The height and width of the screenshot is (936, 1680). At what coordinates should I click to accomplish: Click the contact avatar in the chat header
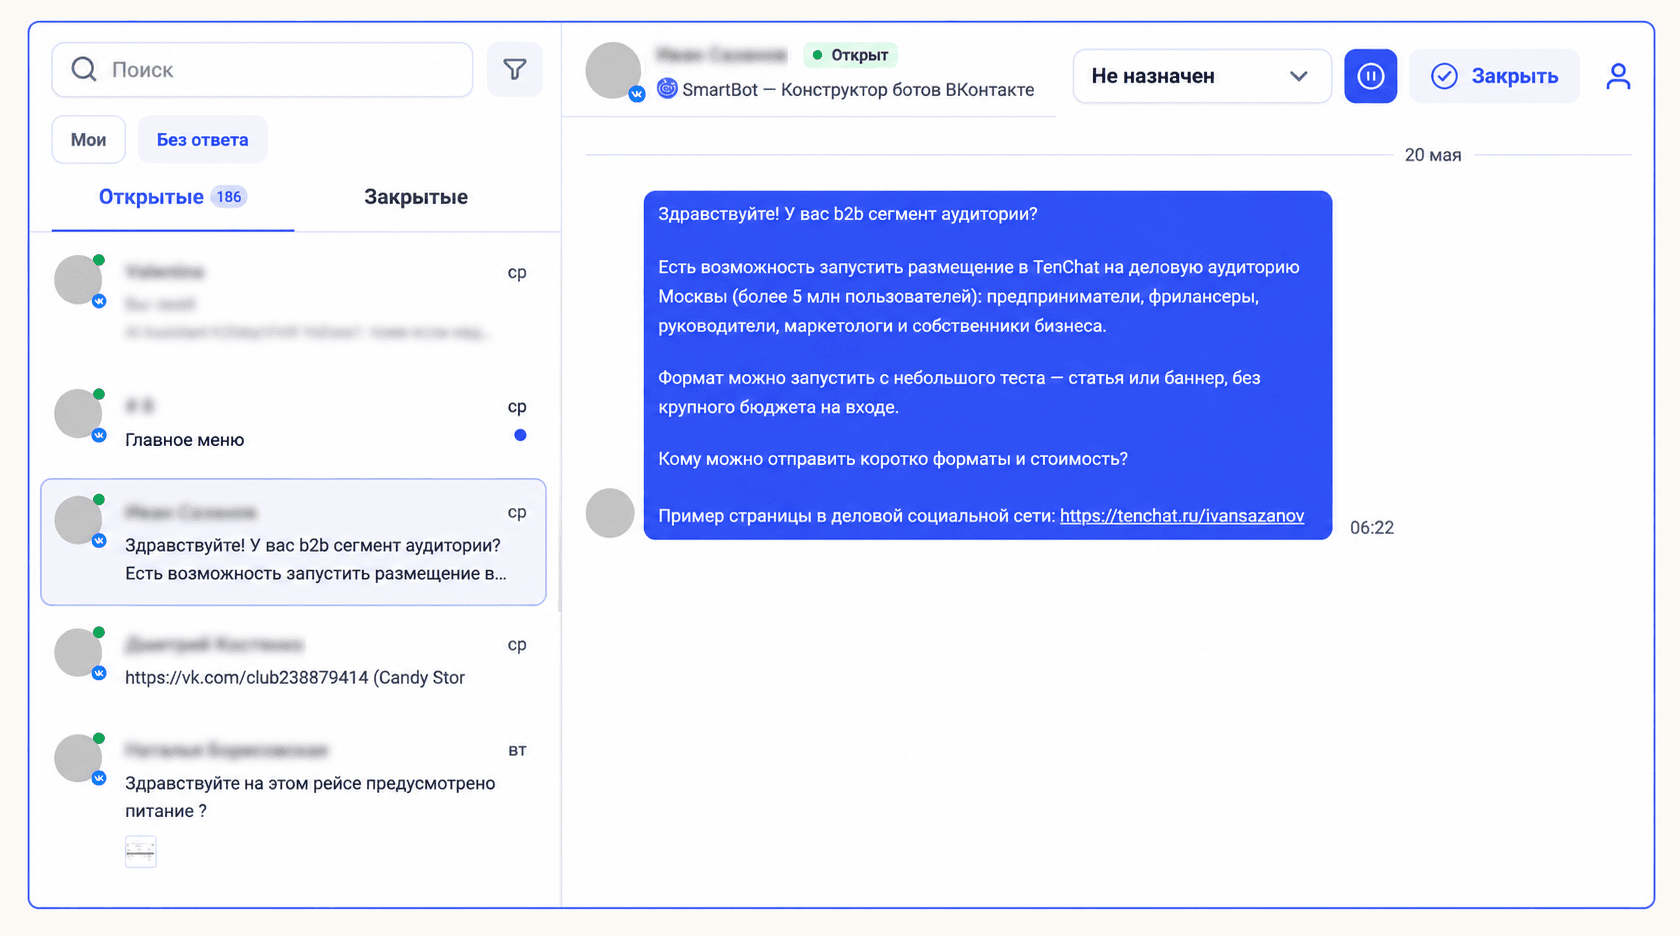(612, 70)
